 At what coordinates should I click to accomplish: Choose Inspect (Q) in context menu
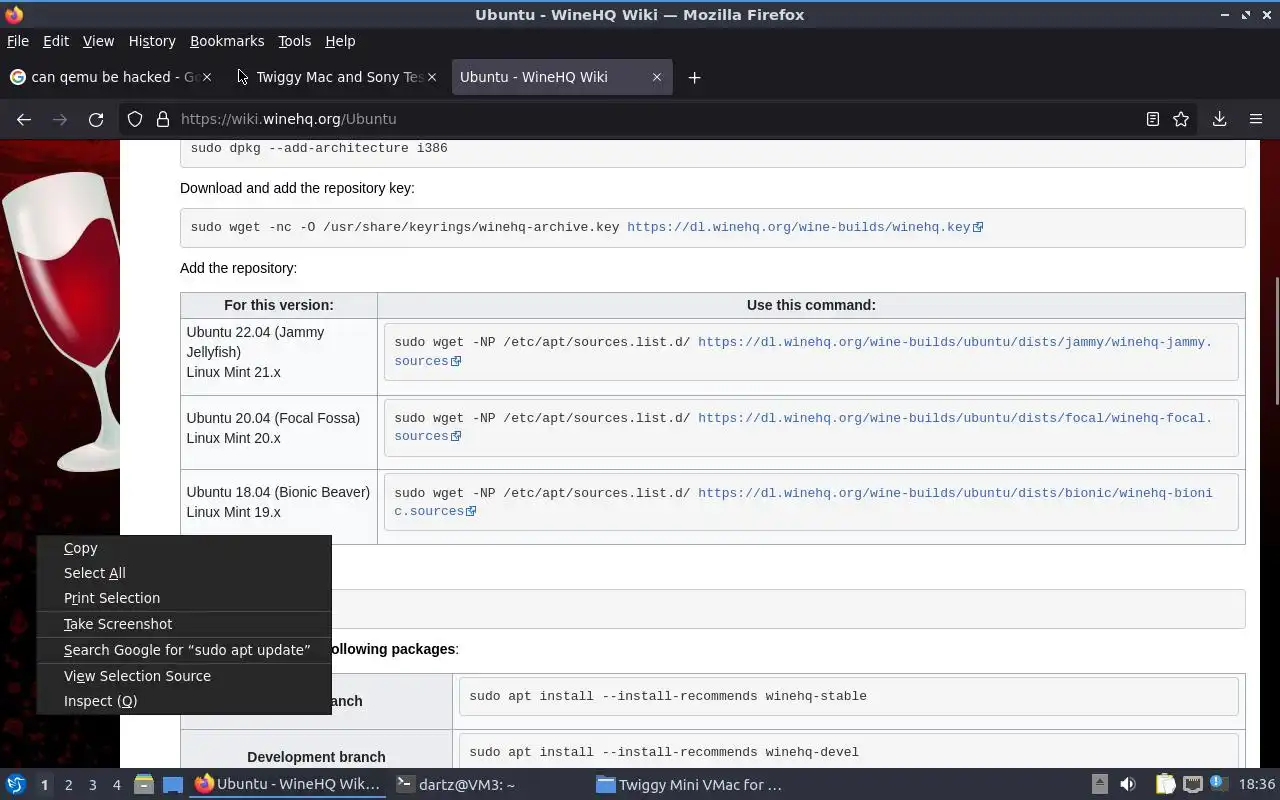point(184,701)
